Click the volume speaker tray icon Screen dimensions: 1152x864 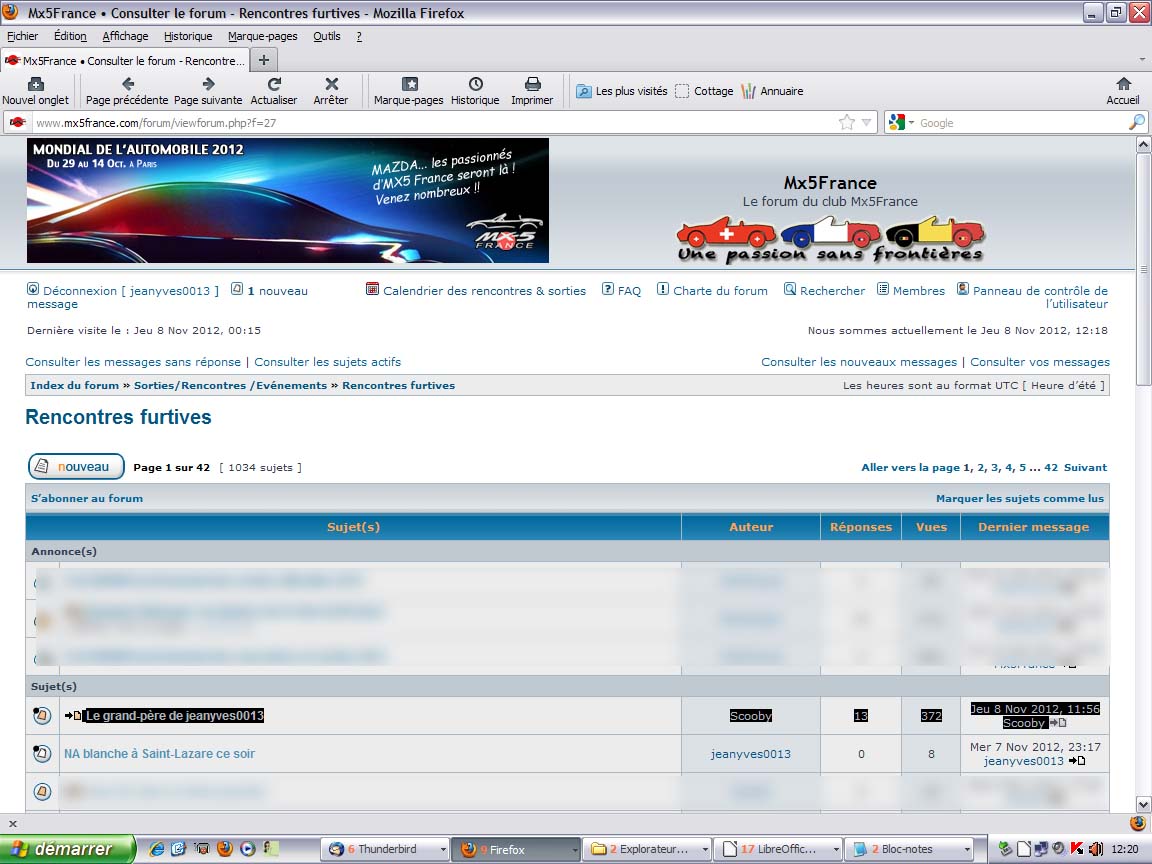[1095, 849]
